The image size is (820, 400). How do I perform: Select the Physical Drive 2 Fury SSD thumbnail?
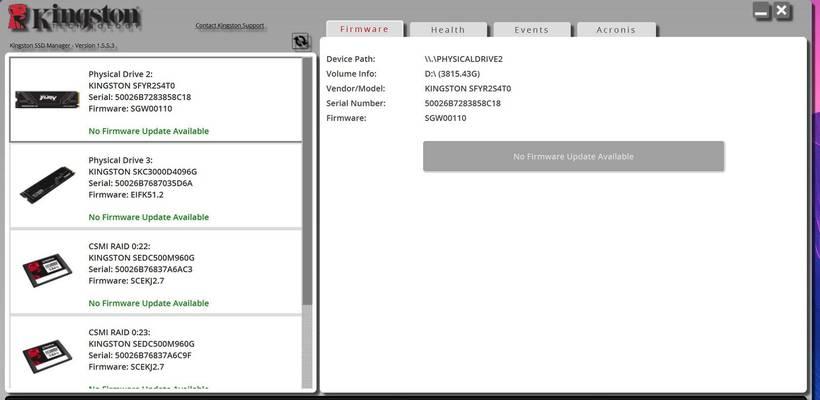[47, 99]
